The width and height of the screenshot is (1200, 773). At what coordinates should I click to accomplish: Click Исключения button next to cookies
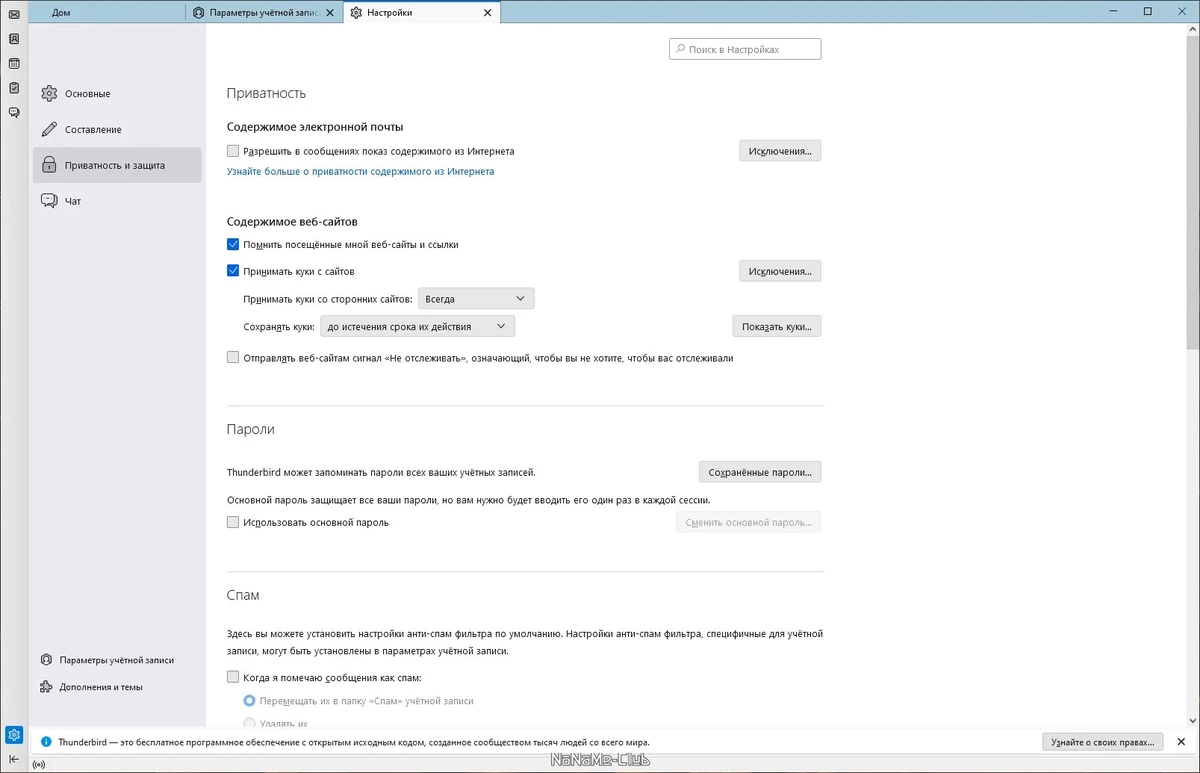click(780, 271)
